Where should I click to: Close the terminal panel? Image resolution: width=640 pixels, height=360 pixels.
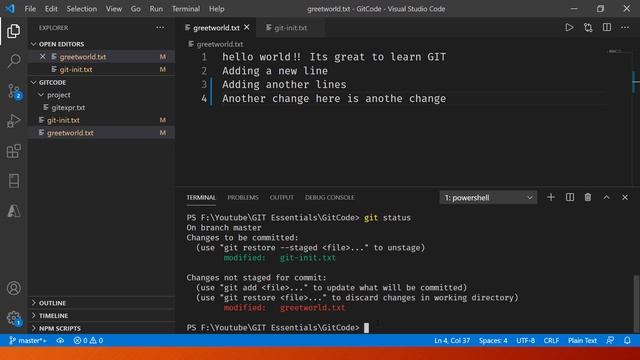(x=625, y=198)
